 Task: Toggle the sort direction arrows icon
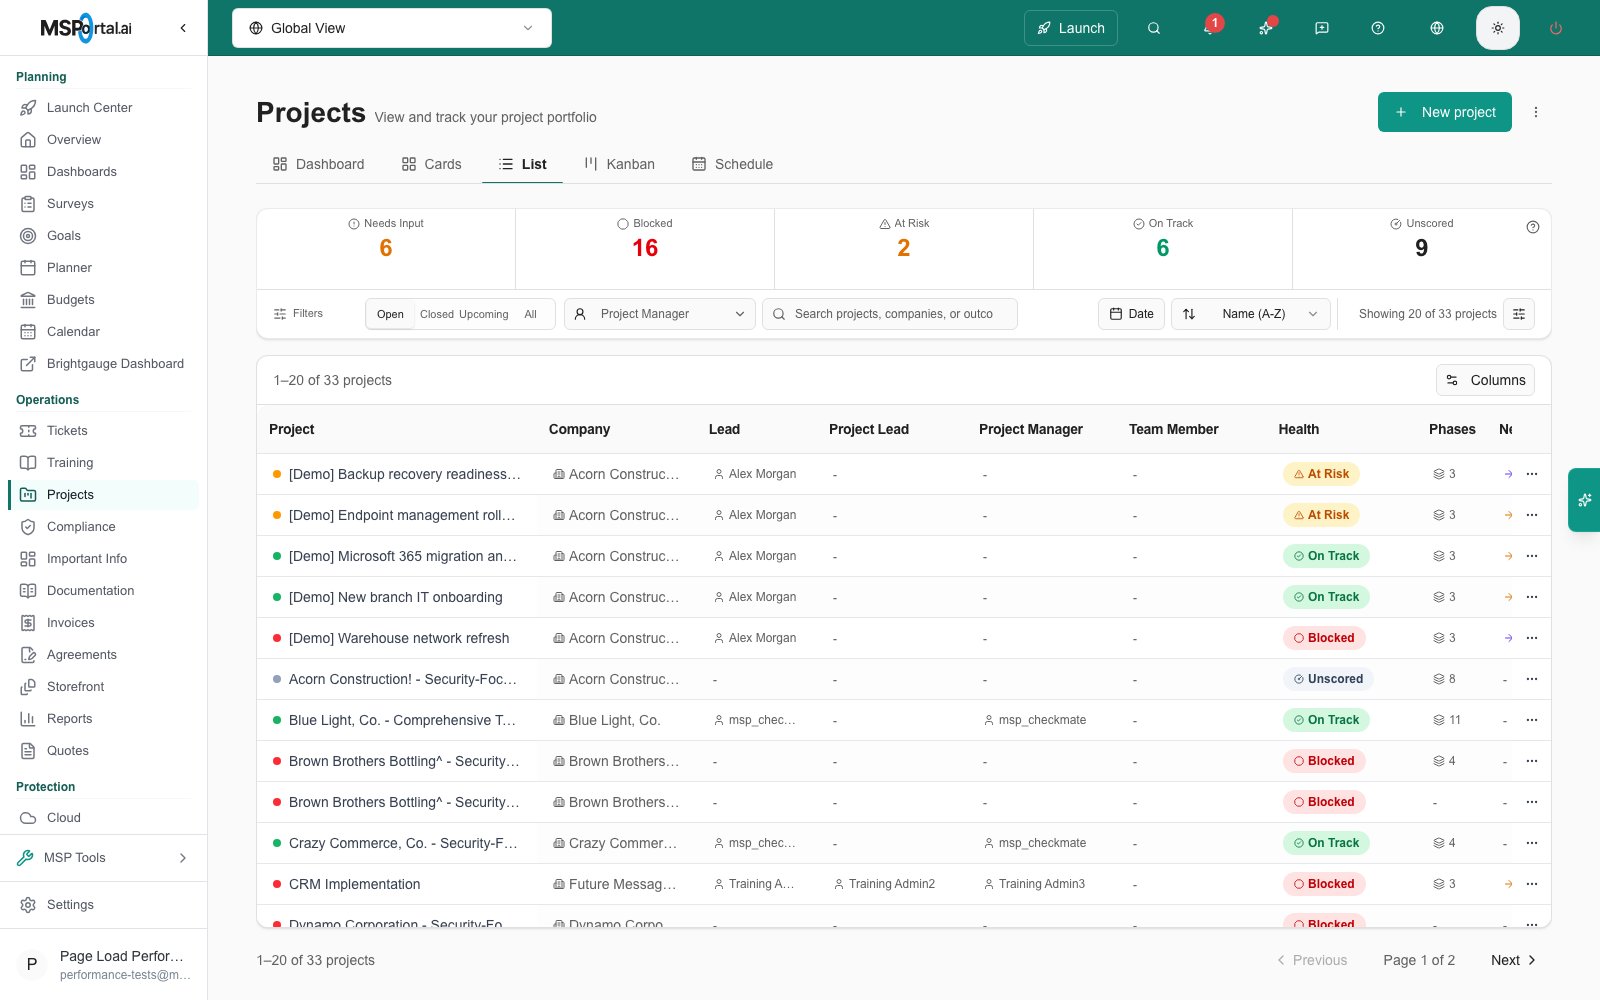coord(1189,314)
